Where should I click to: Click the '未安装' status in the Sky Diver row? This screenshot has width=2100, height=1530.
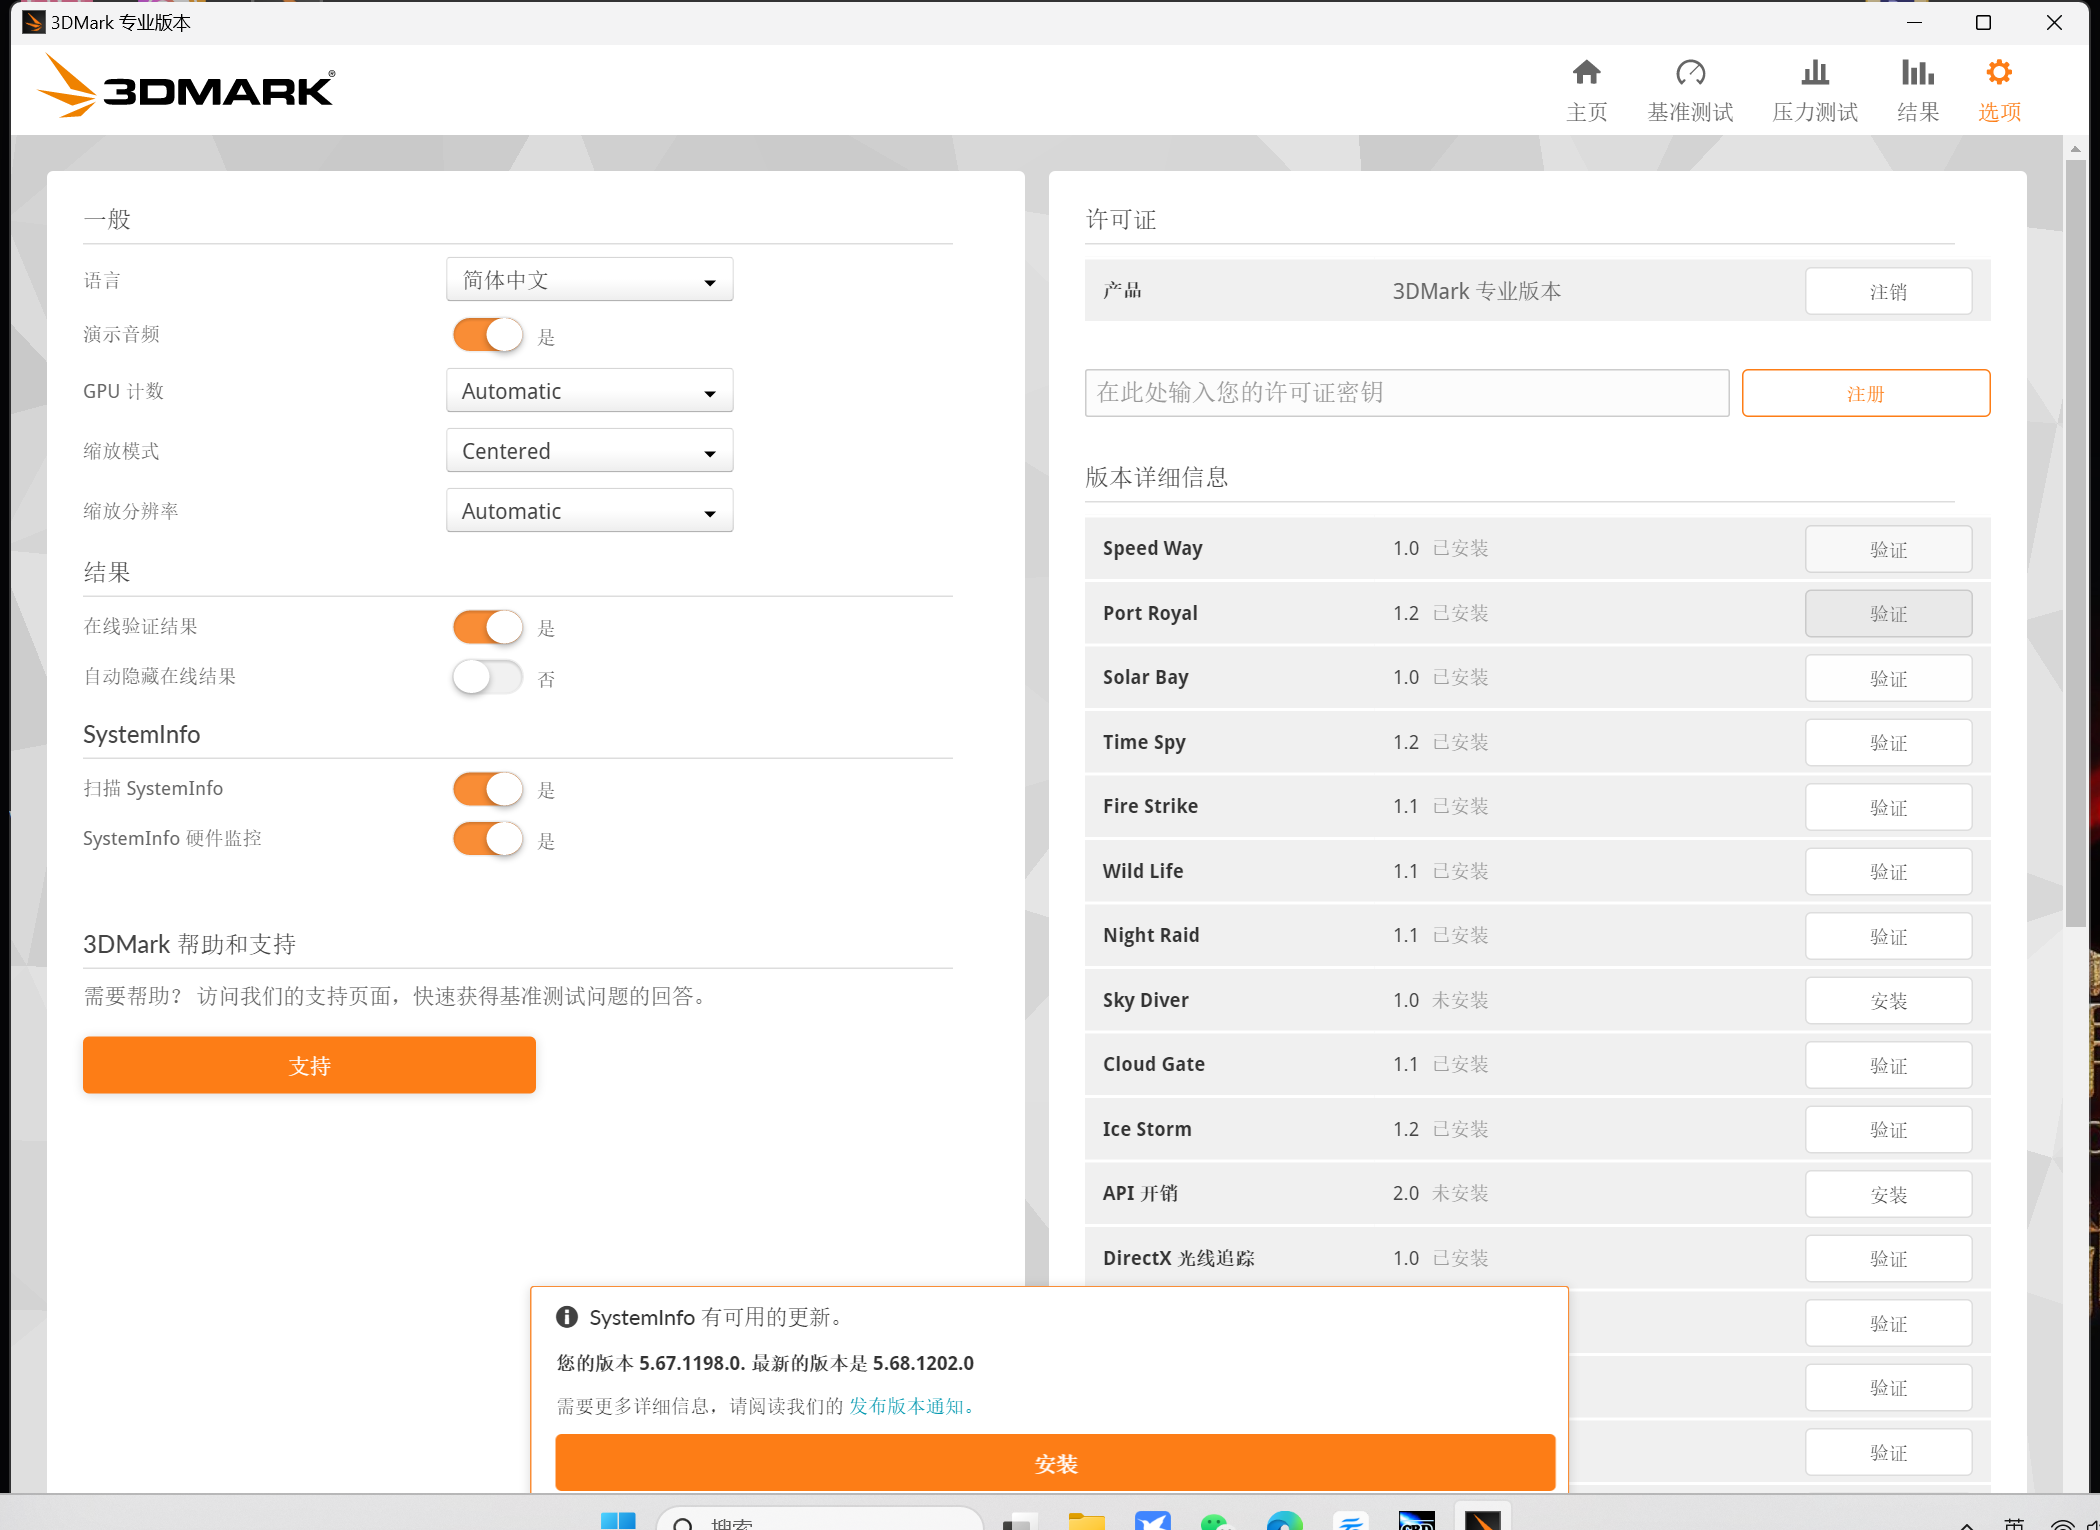[x=1460, y=1000]
